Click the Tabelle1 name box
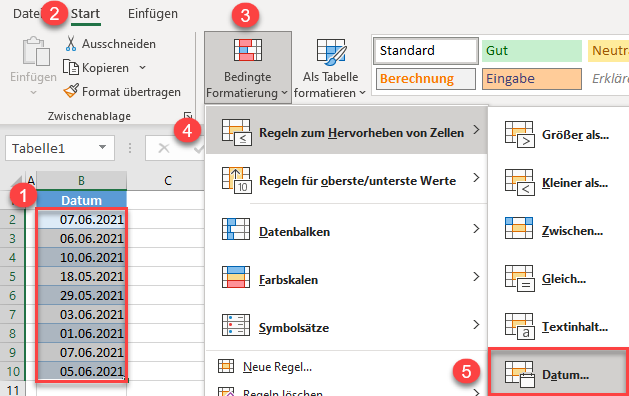The height and width of the screenshot is (396, 629). click(x=60, y=148)
